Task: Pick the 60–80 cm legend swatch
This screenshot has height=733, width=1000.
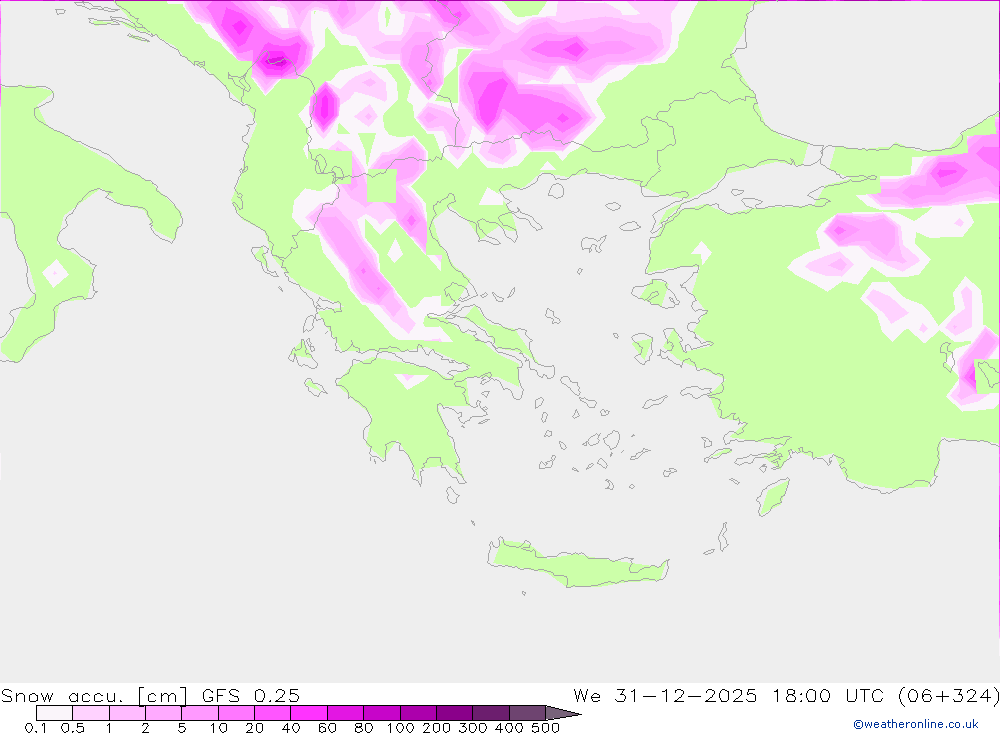Action: (x=346, y=713)
